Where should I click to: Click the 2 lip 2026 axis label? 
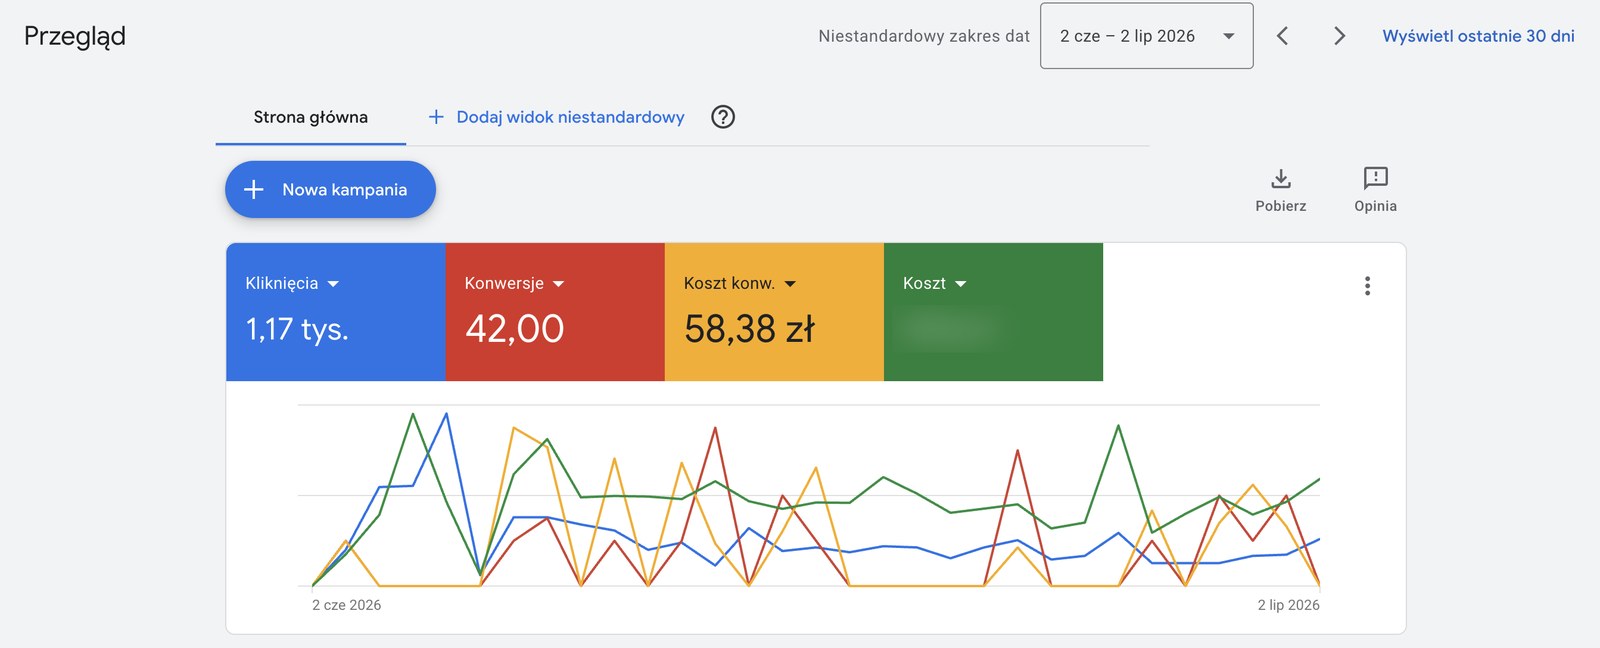(x=1288, y=605)
